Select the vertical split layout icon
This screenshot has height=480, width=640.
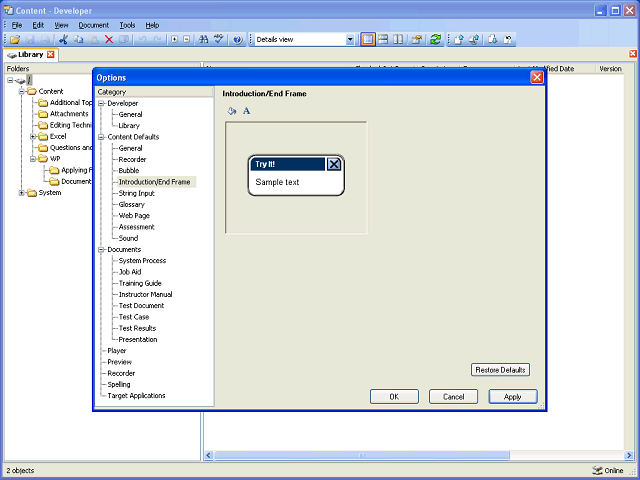[398, 40]
